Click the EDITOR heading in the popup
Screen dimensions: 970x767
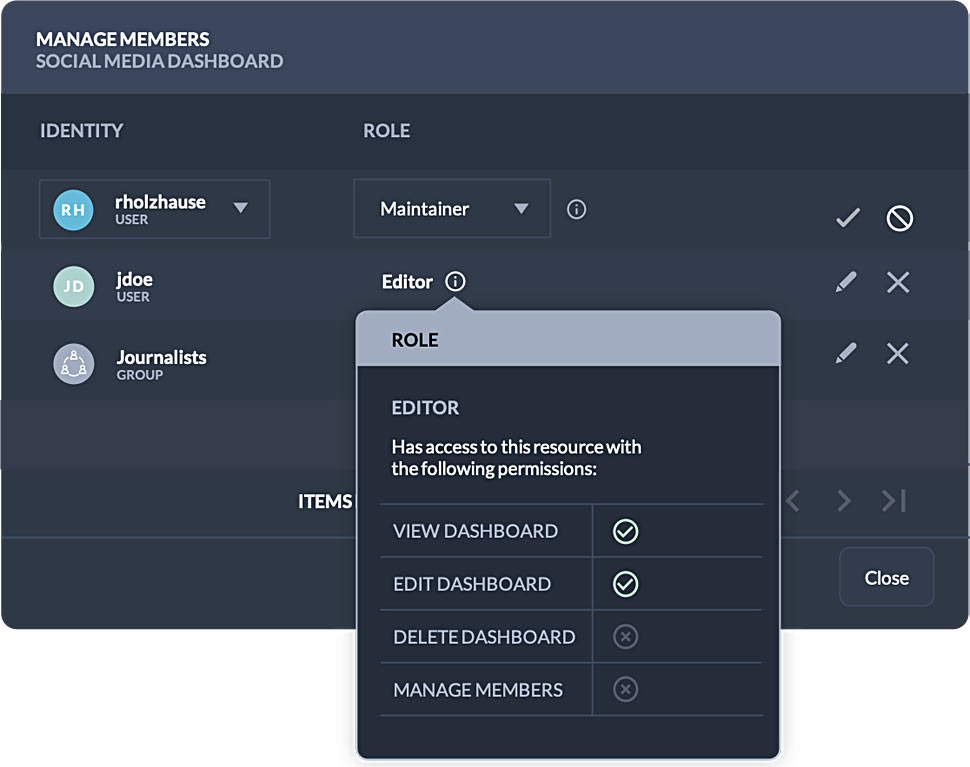(x=426, y=408)
